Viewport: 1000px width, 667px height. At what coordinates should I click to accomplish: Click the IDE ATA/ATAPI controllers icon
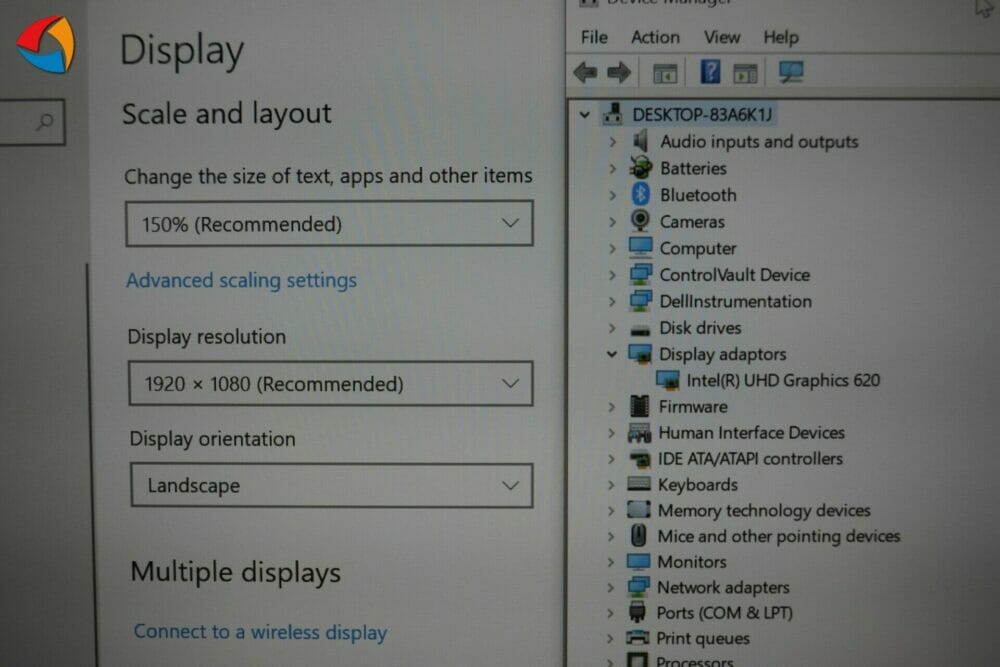[x=639, y=458]
